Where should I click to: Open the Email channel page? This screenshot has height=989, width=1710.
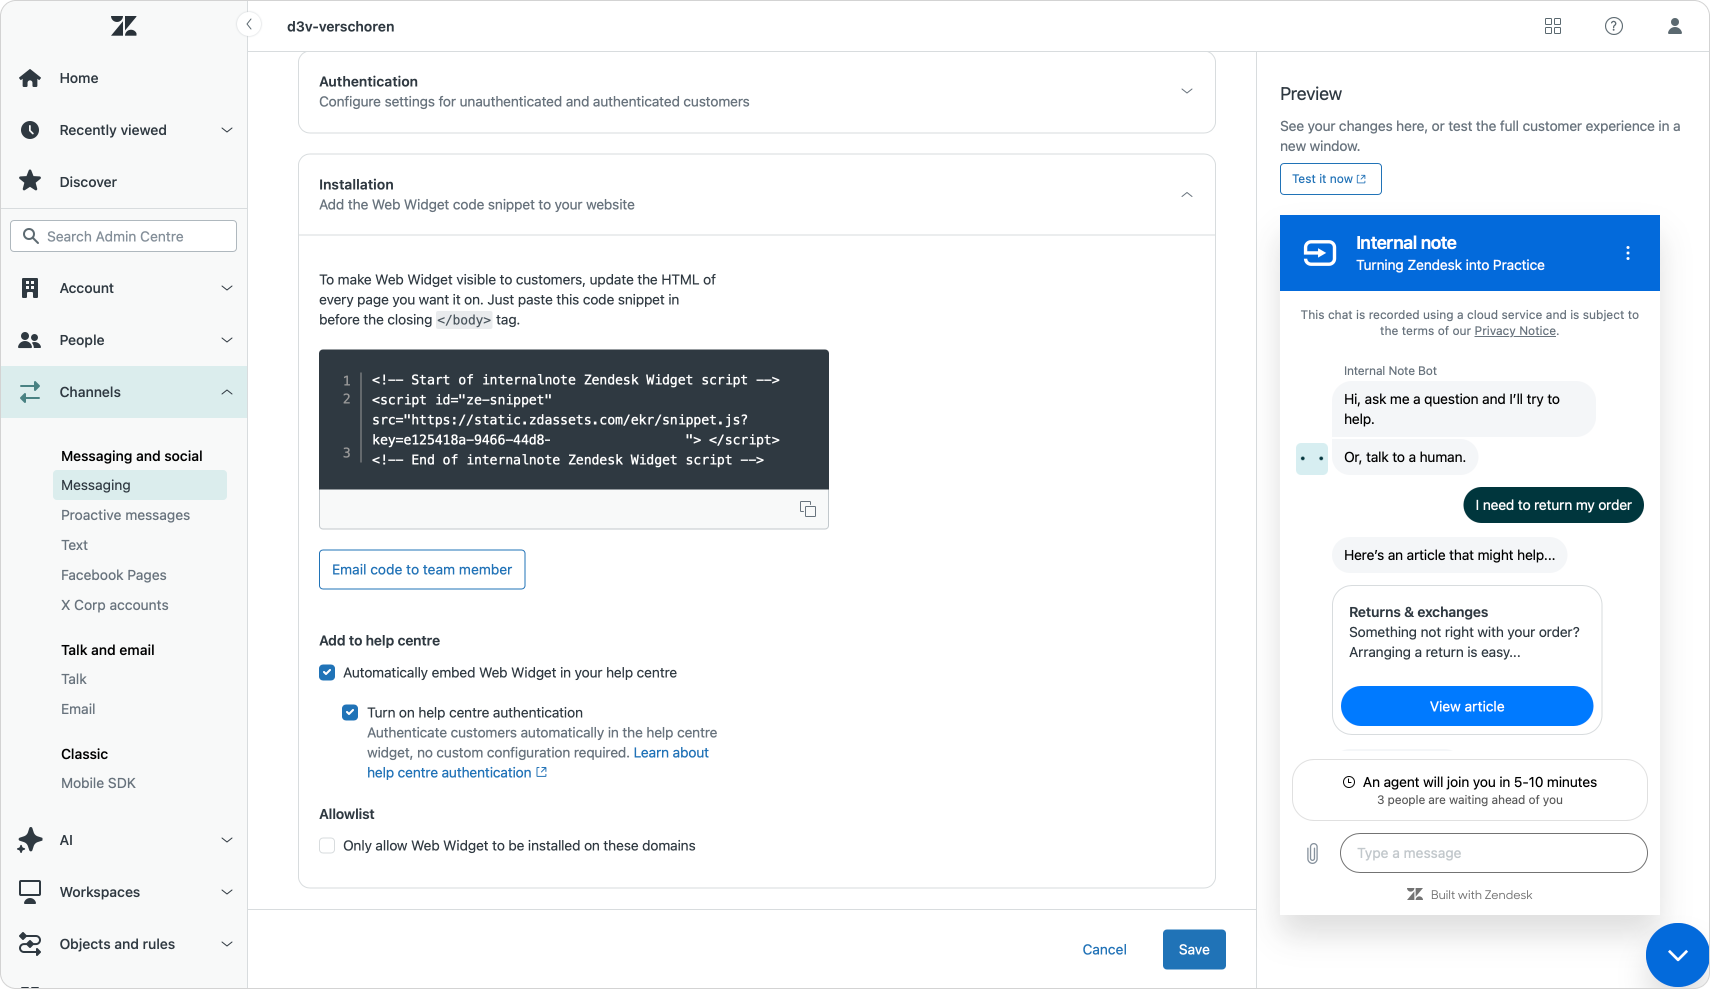(x=78, y=709)
